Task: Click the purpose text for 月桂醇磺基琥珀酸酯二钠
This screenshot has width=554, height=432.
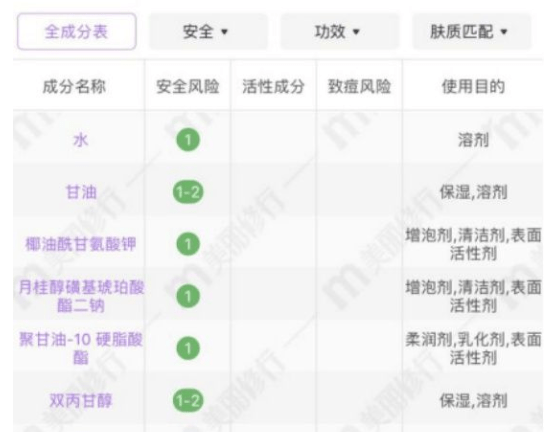Action: point(473,296)
